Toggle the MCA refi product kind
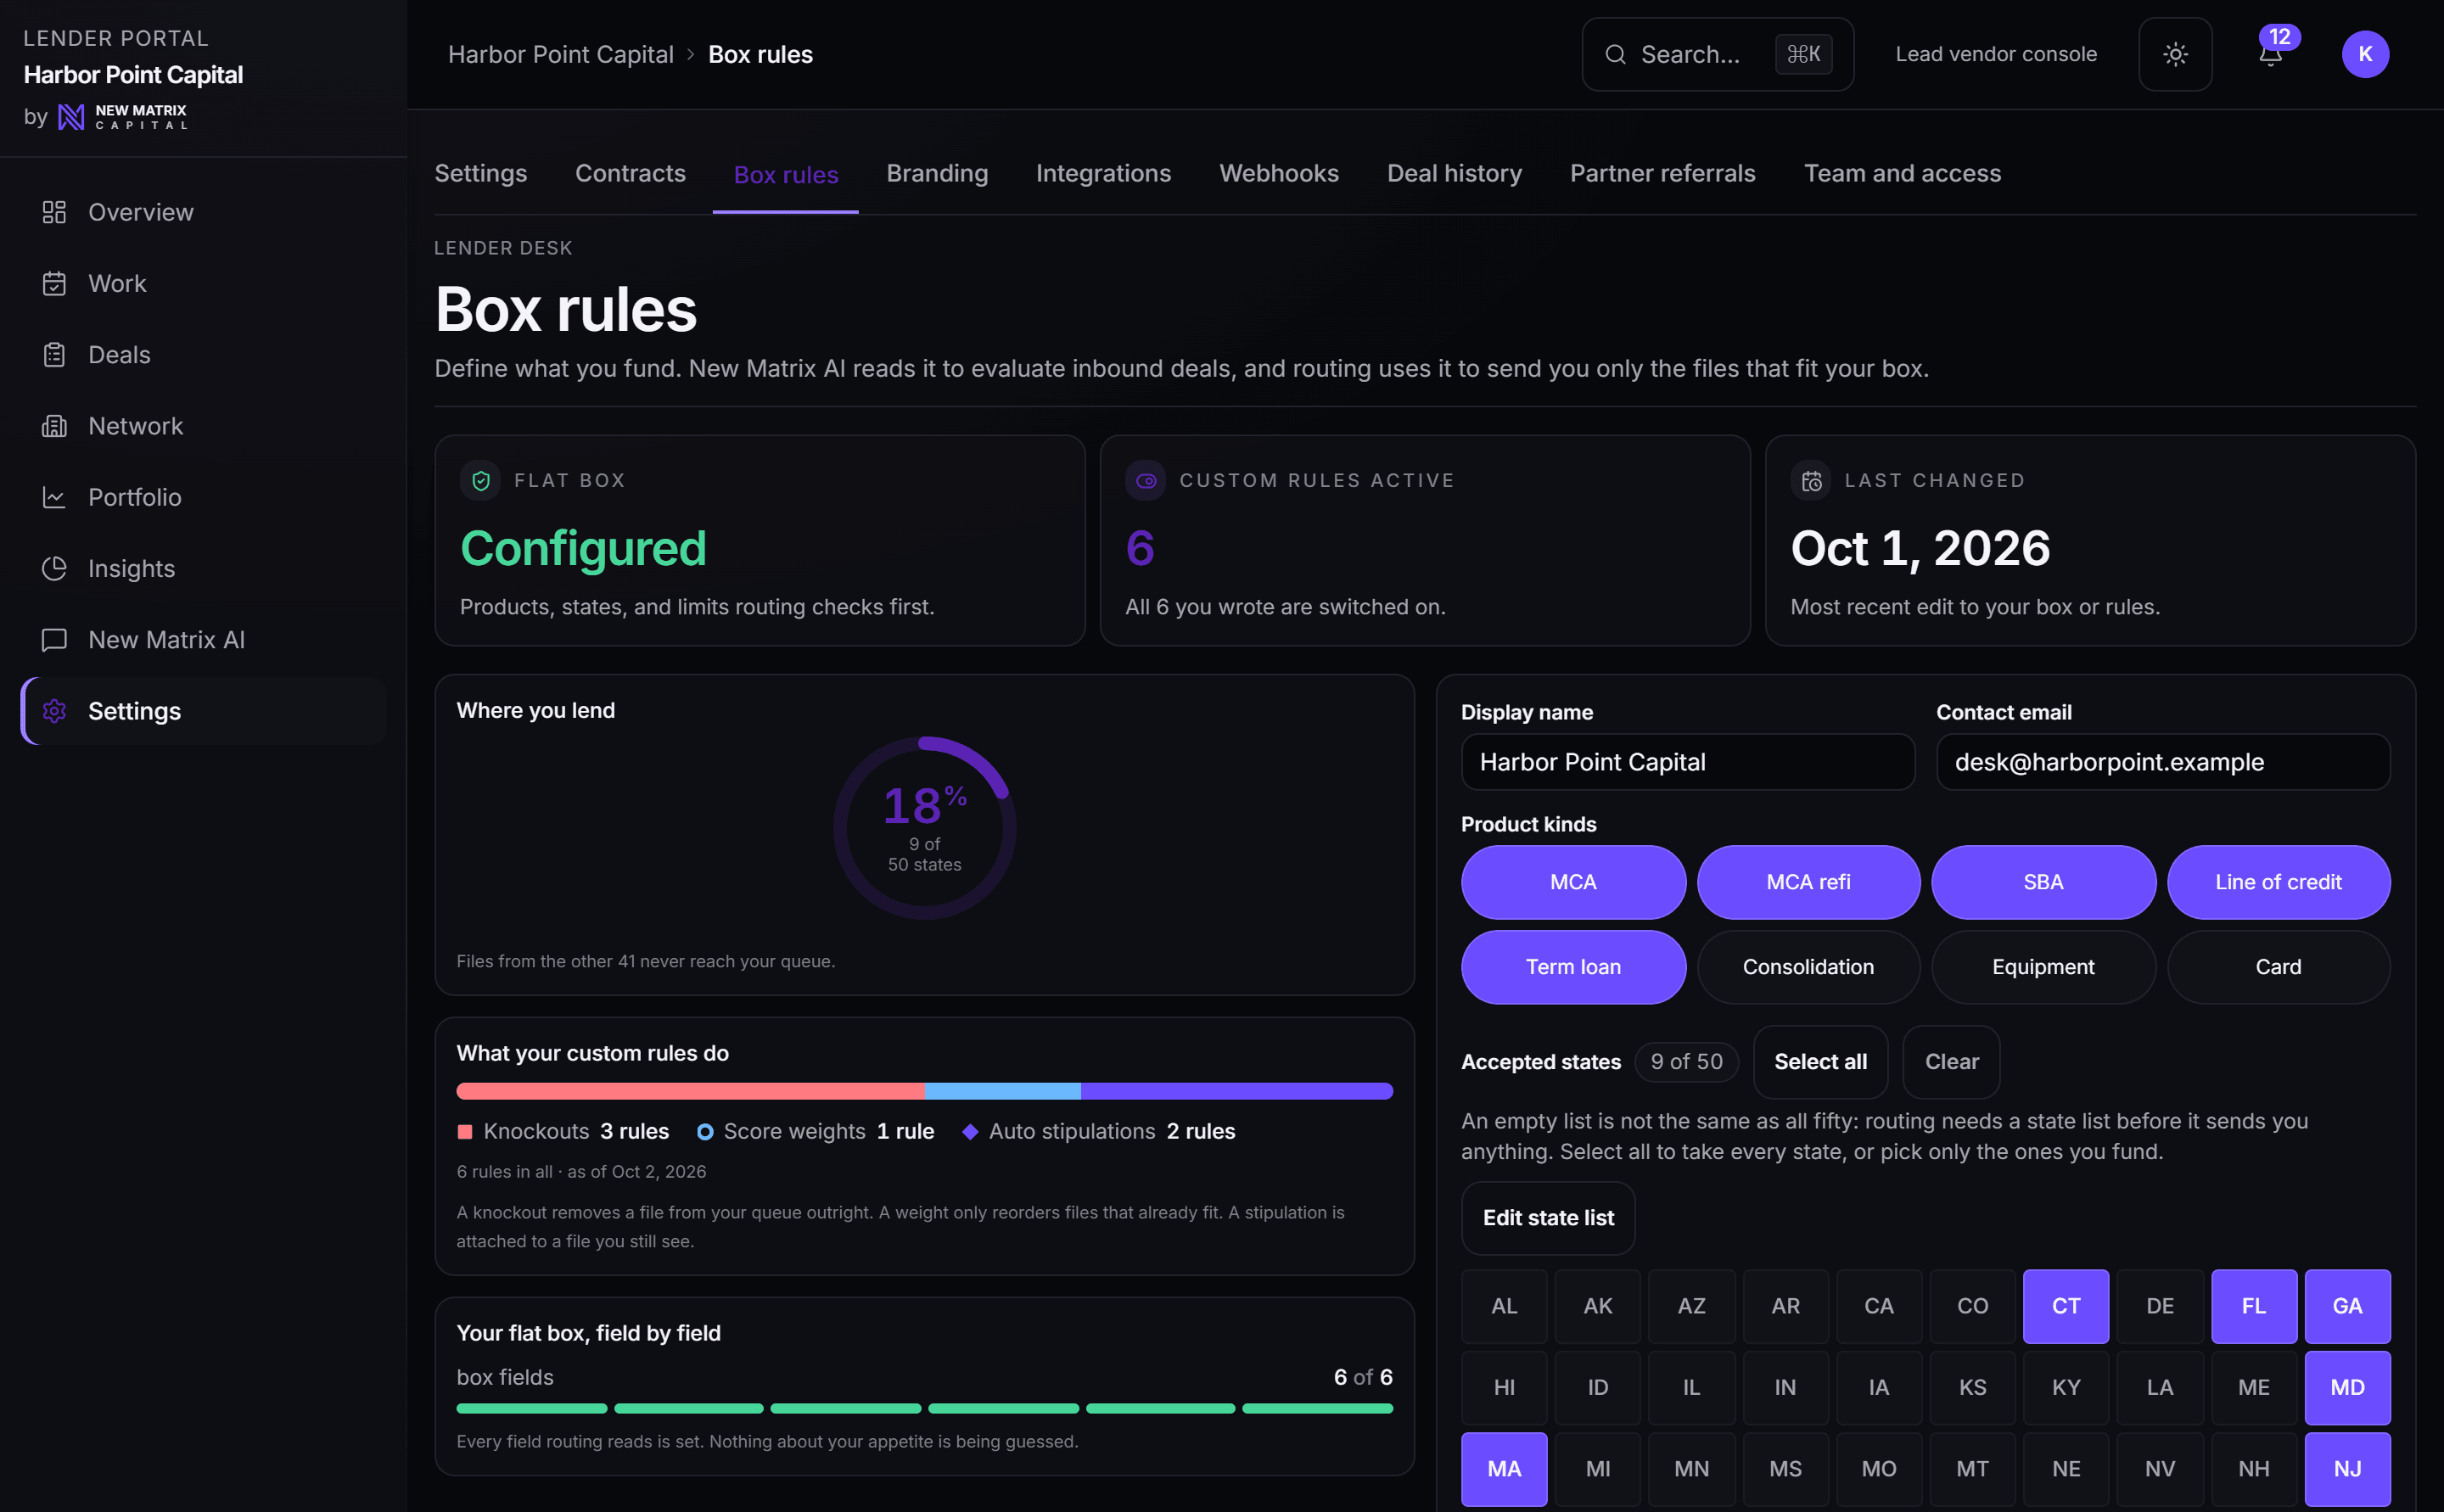This screenshot has width=2444, height=1512. [x=1808, y=882]
